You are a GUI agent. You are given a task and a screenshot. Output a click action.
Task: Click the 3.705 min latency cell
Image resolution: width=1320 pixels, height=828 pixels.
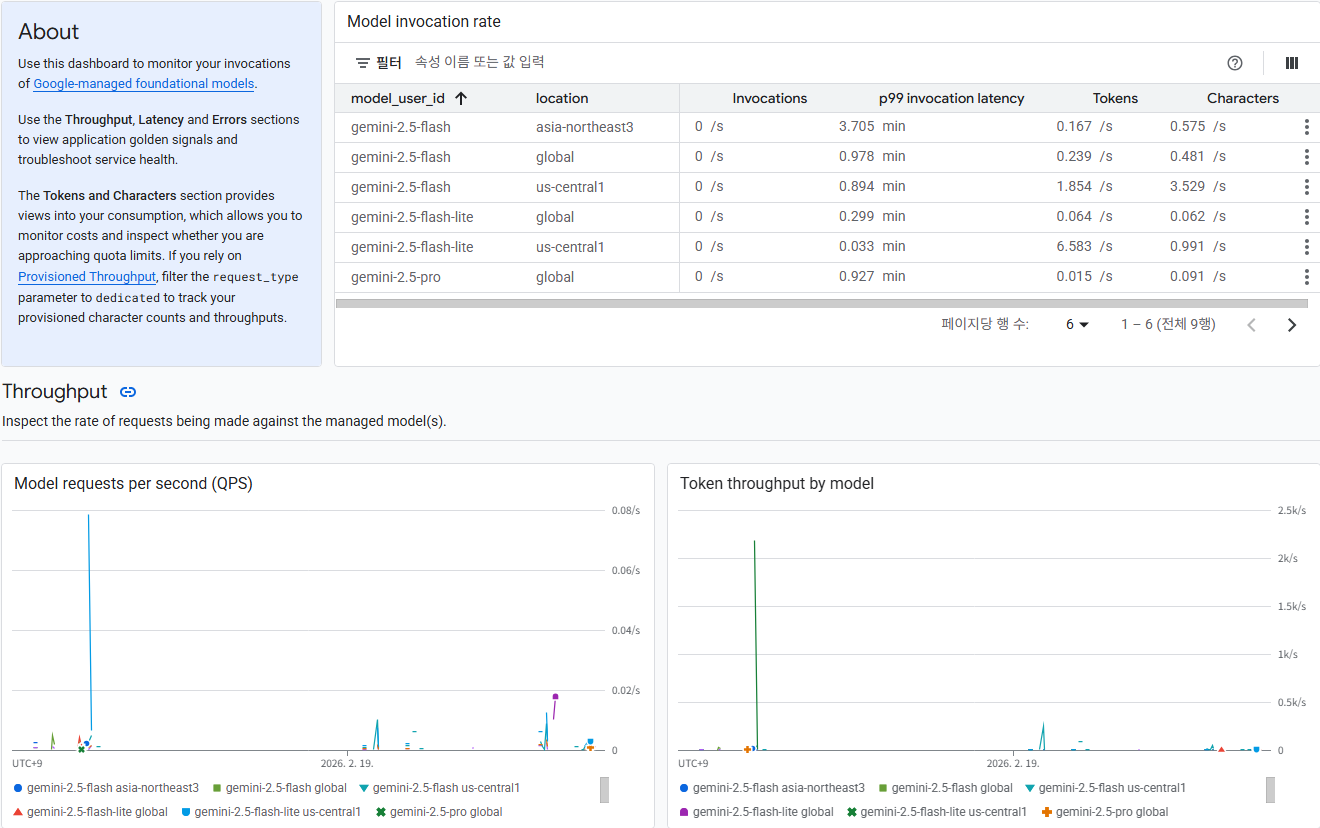872,127
